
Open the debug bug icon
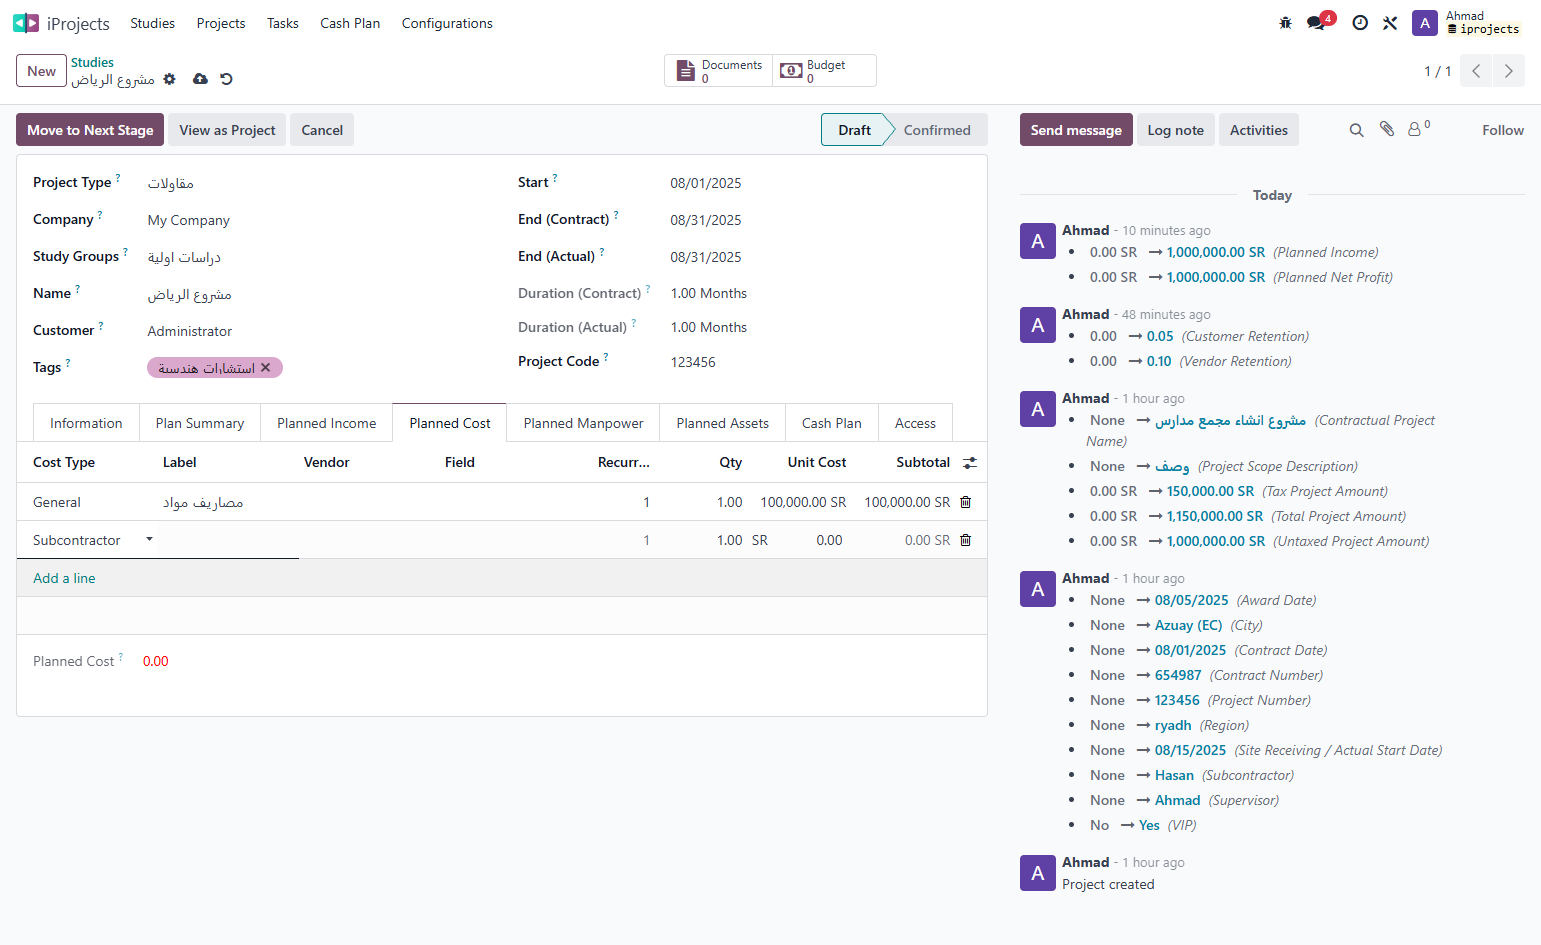point(1285,23)
